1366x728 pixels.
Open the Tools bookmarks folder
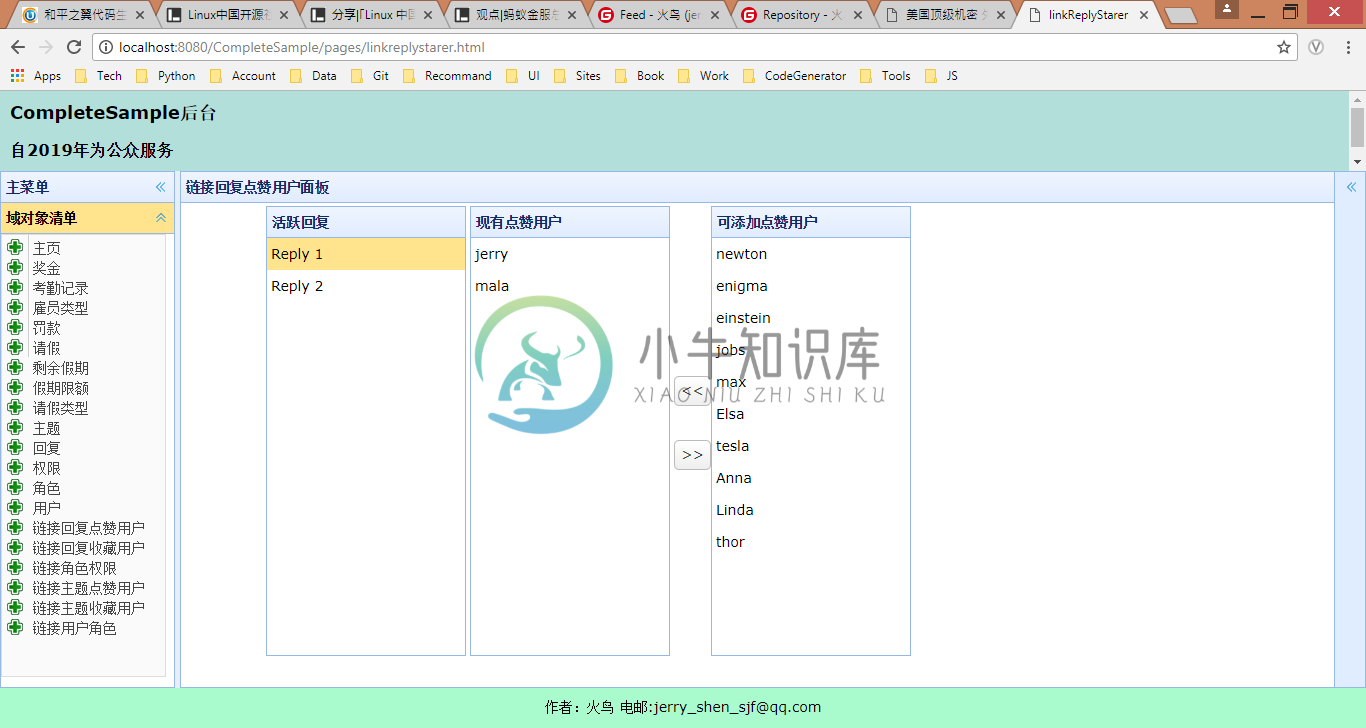pyautogui.click(x=886, y=76)
